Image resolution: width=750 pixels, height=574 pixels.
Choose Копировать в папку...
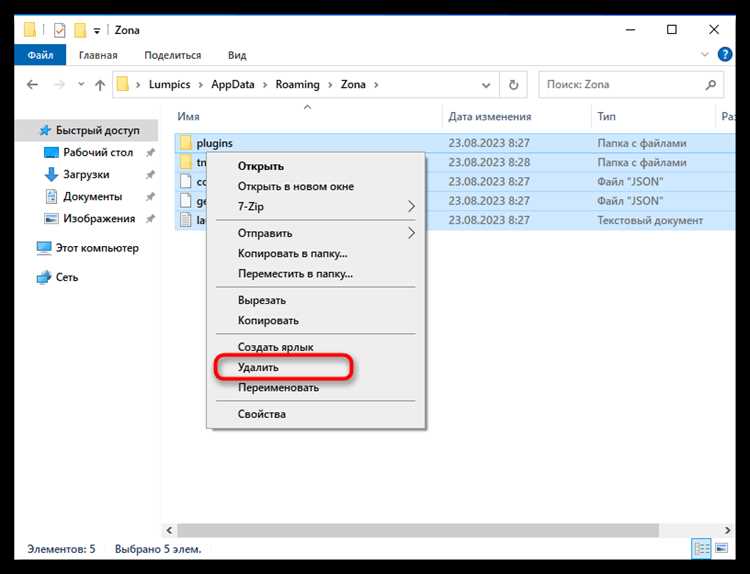316,253
